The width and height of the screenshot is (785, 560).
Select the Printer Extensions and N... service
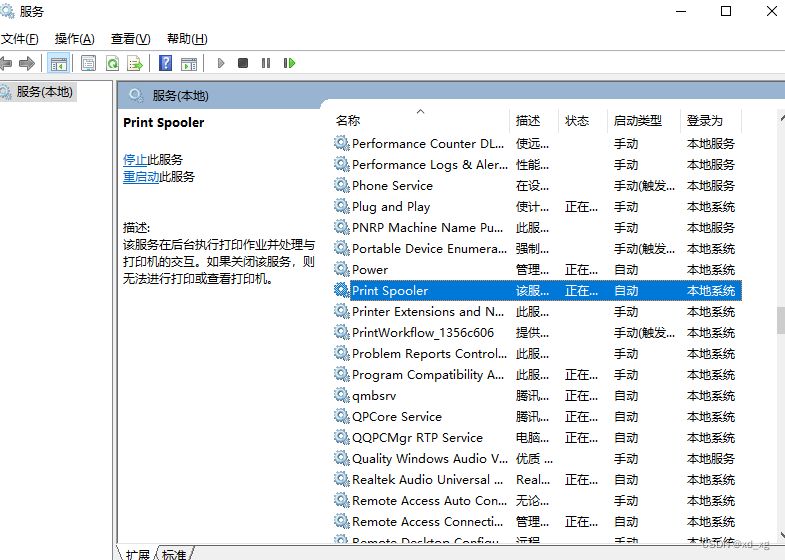tap(537, 312)
